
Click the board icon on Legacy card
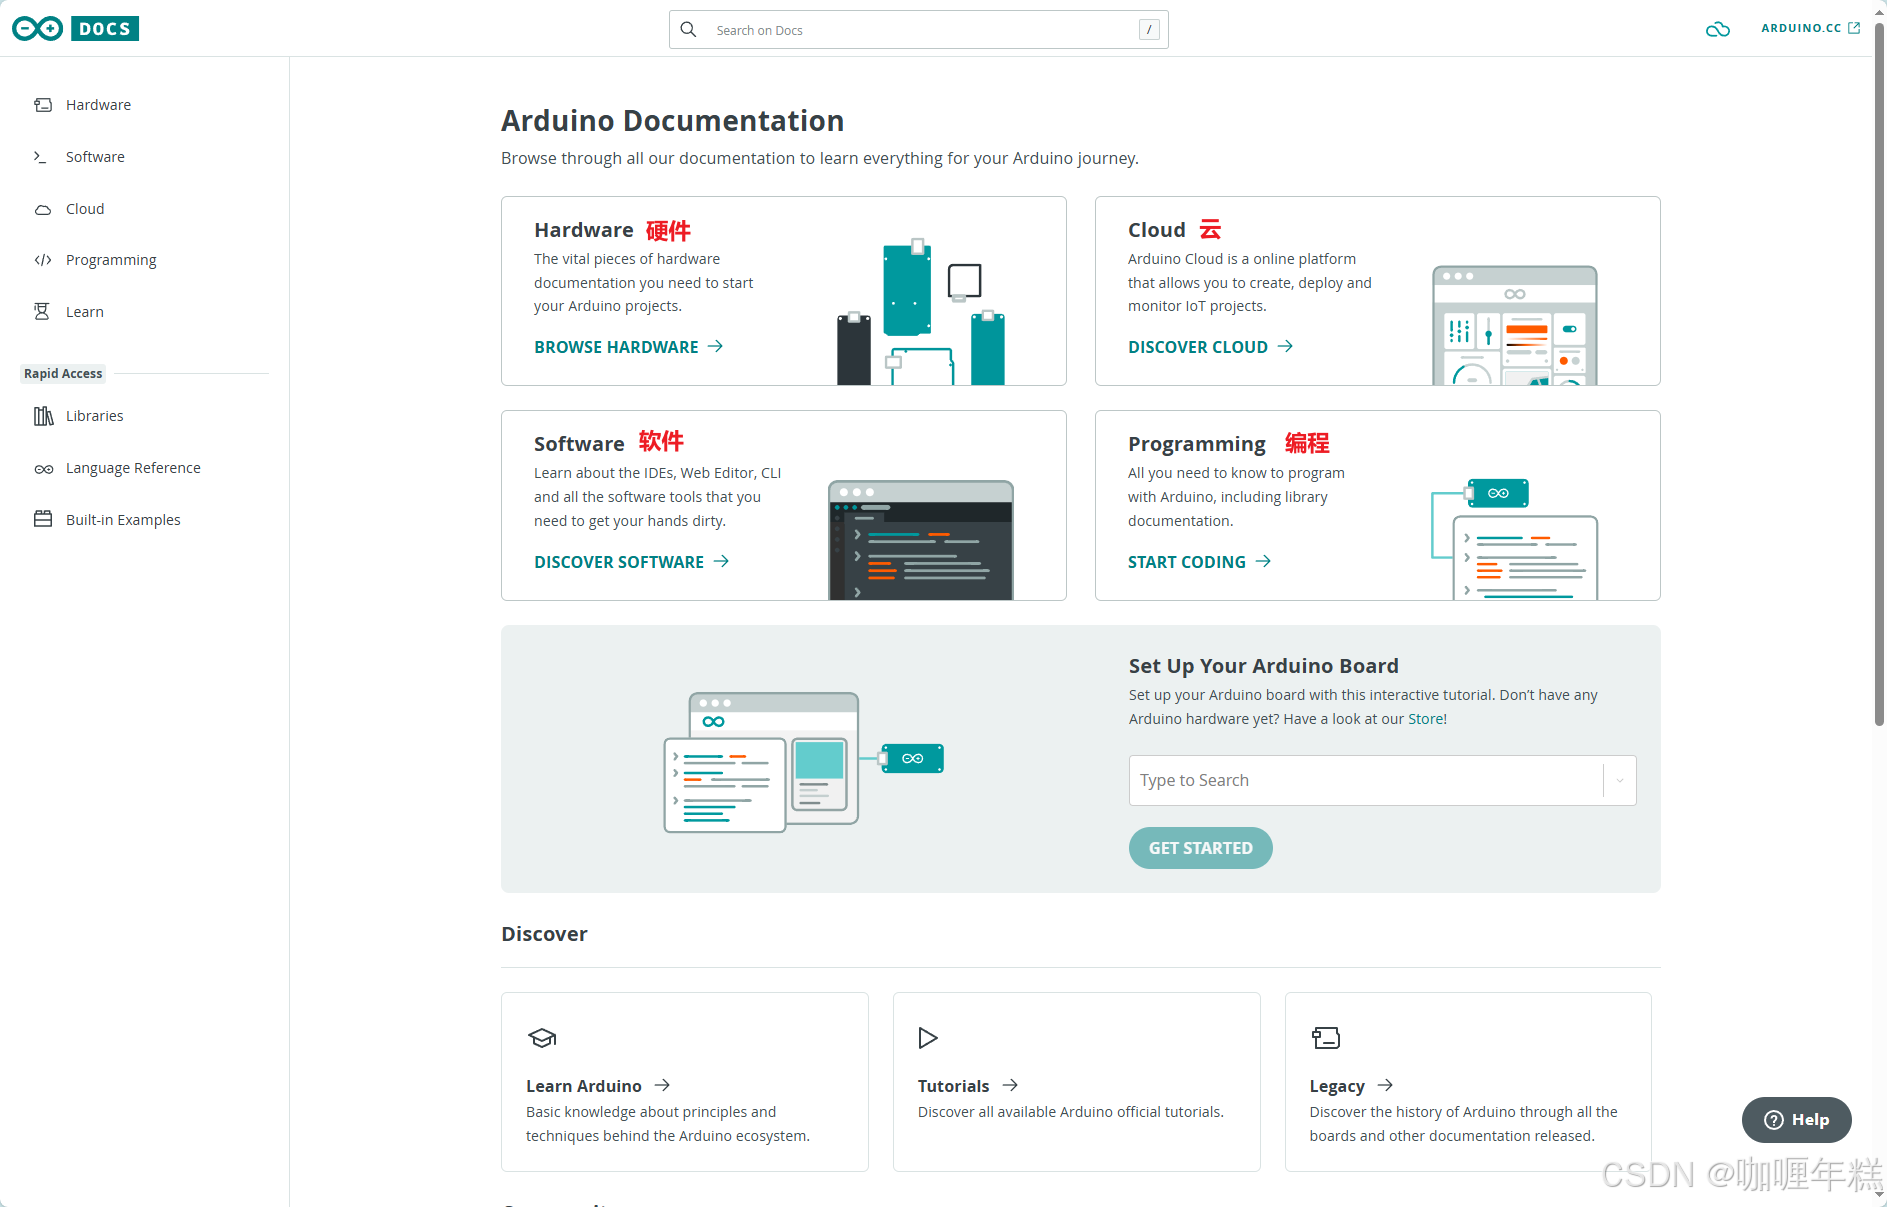1326,1038
